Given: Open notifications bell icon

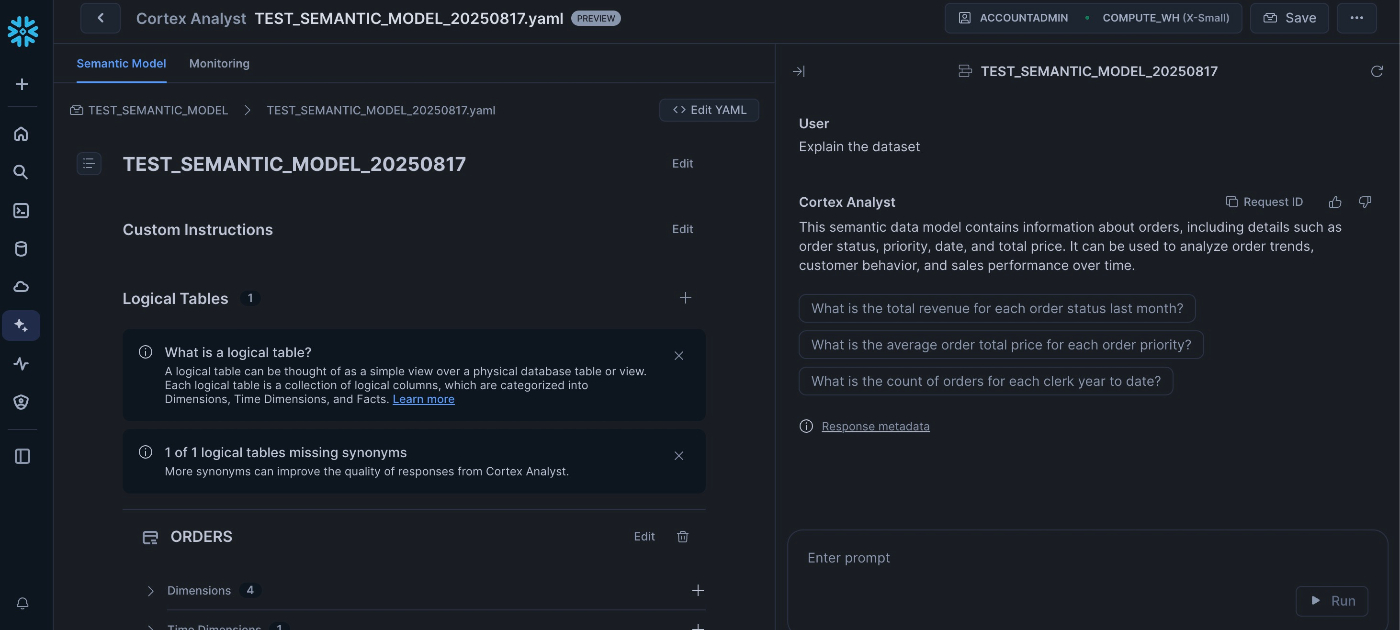Looking at the screenshot, I should pyautogui.click(x=22, y=603).
